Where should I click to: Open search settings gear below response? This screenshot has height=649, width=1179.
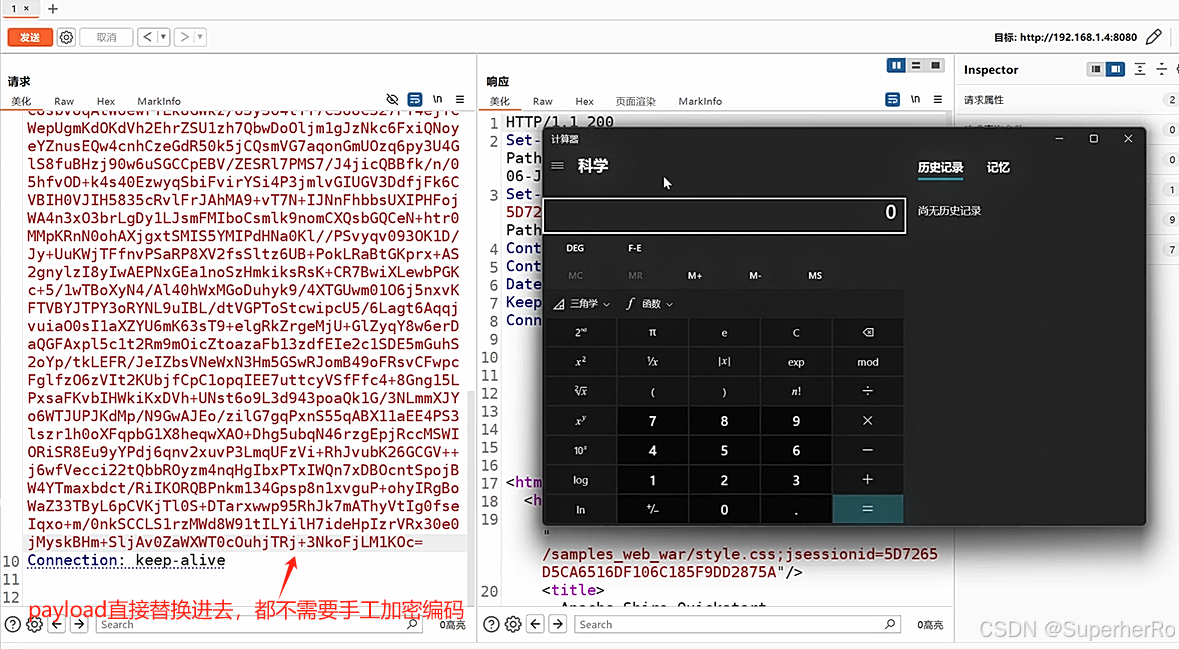coord(513,624)
